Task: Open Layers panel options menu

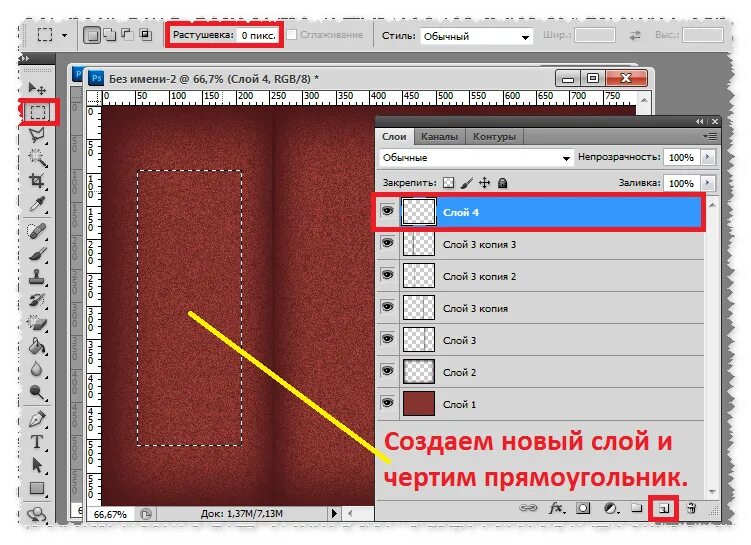Action: coord(710,137)
